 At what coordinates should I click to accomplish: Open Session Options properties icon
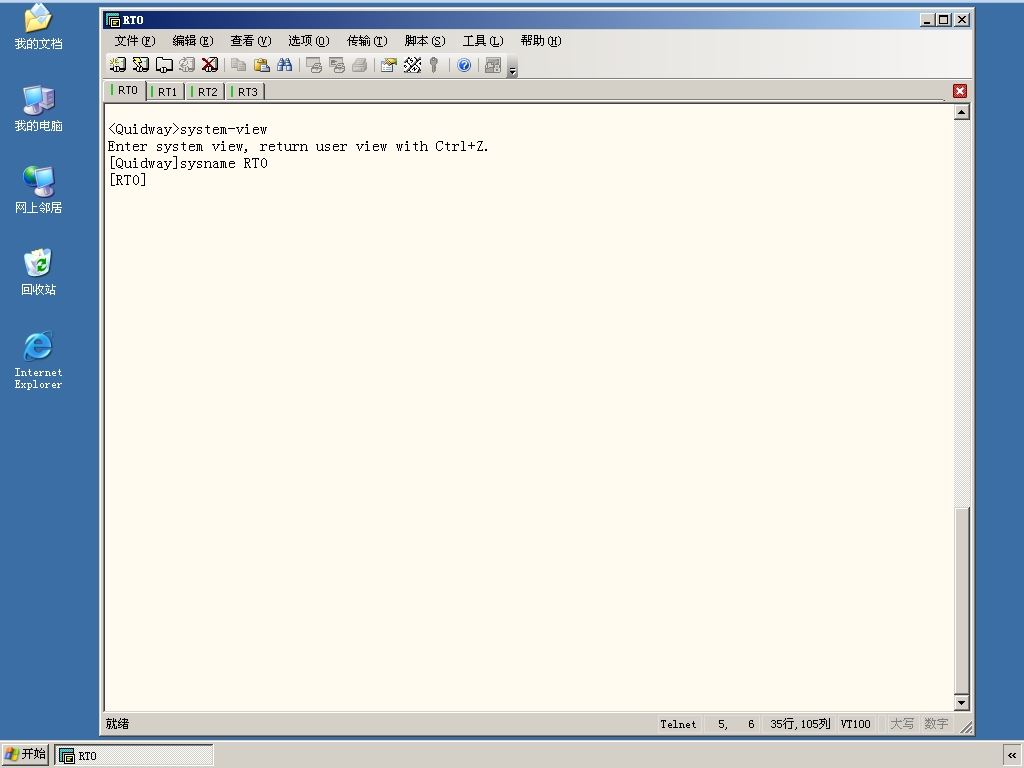click(389, 65)
